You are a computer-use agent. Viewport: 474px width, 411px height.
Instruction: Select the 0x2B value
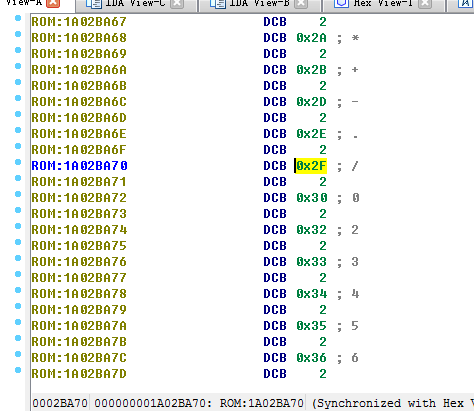tap(311, 70)
